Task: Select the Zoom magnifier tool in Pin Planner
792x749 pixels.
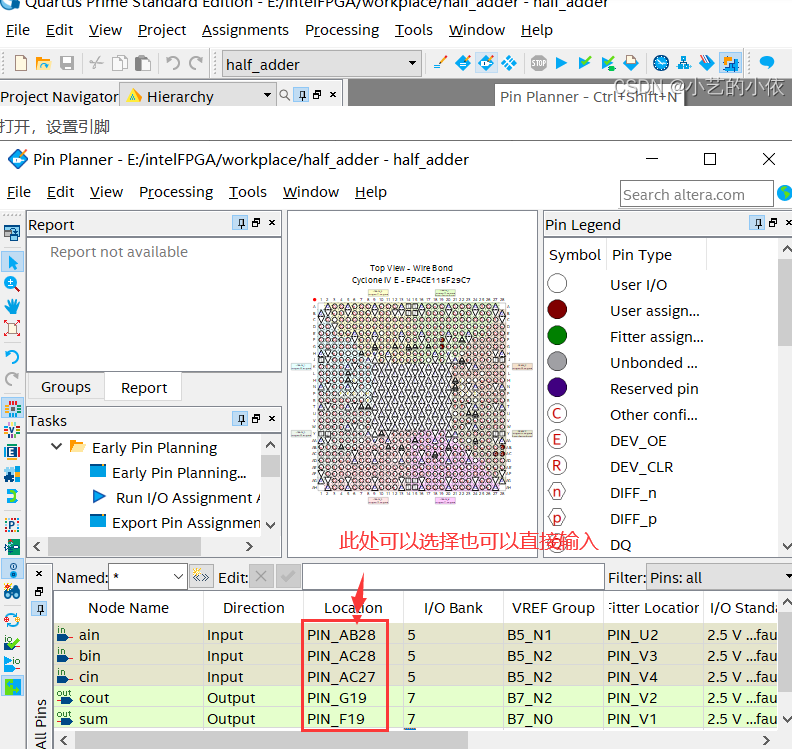Action: (x=12, y=284)
